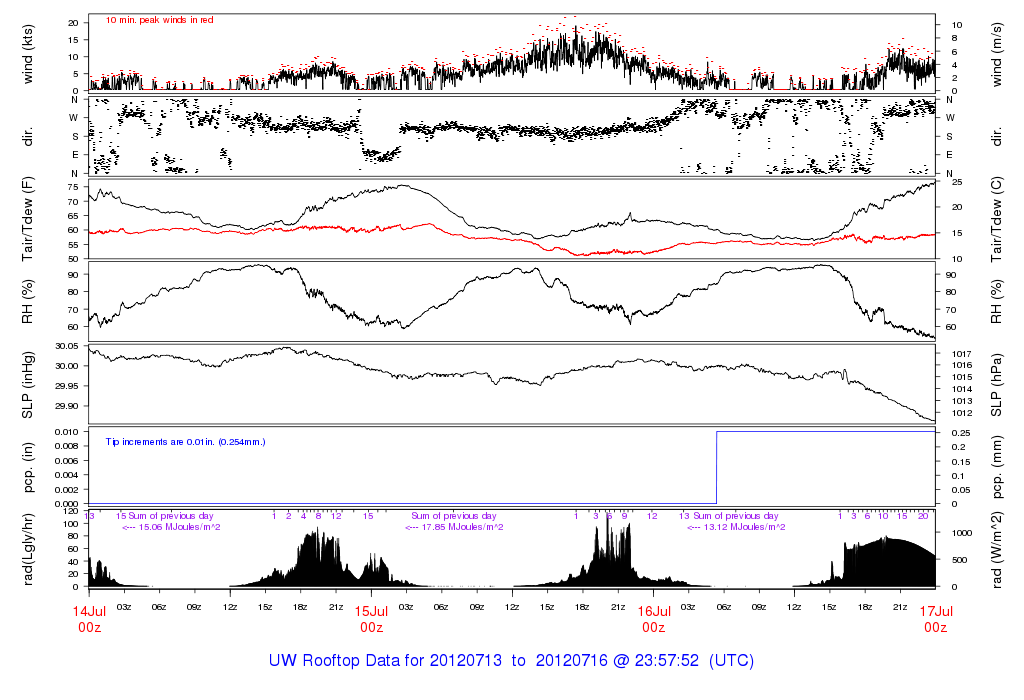Click the 'rad(Lgly/hr)' axis label
This screenshot has height=700, width=1024.
[27, 550]
